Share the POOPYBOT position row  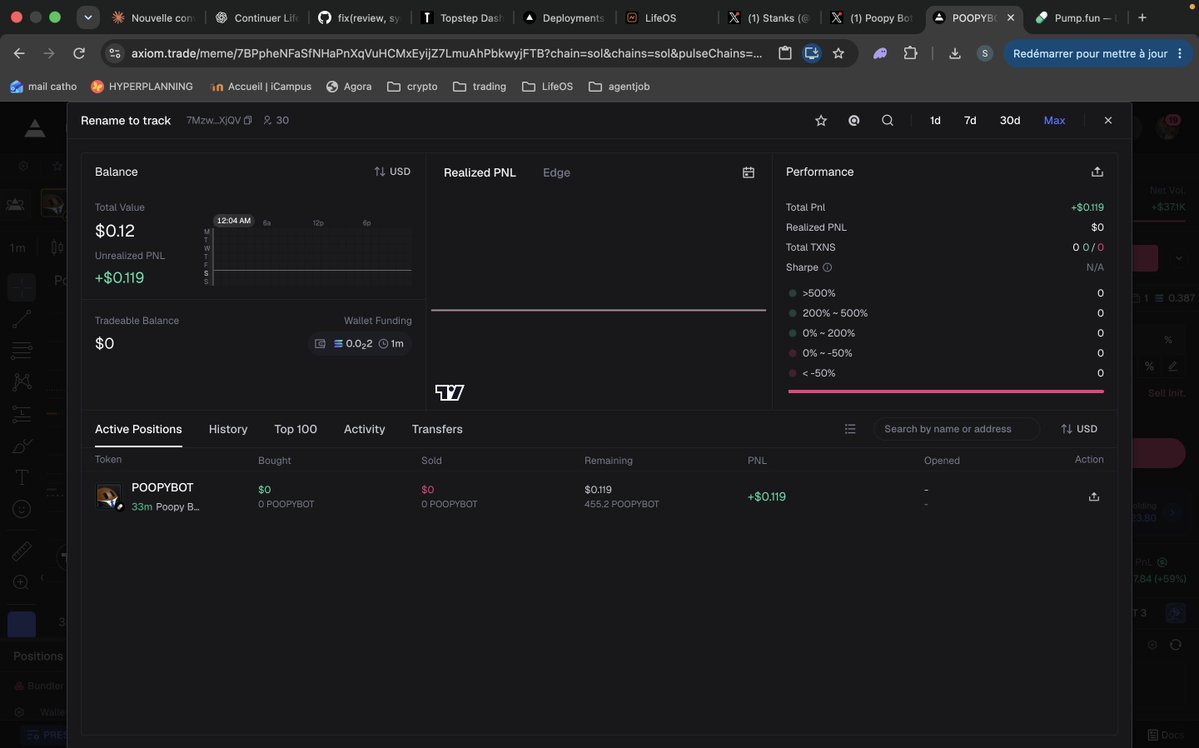coord(1093,496)
